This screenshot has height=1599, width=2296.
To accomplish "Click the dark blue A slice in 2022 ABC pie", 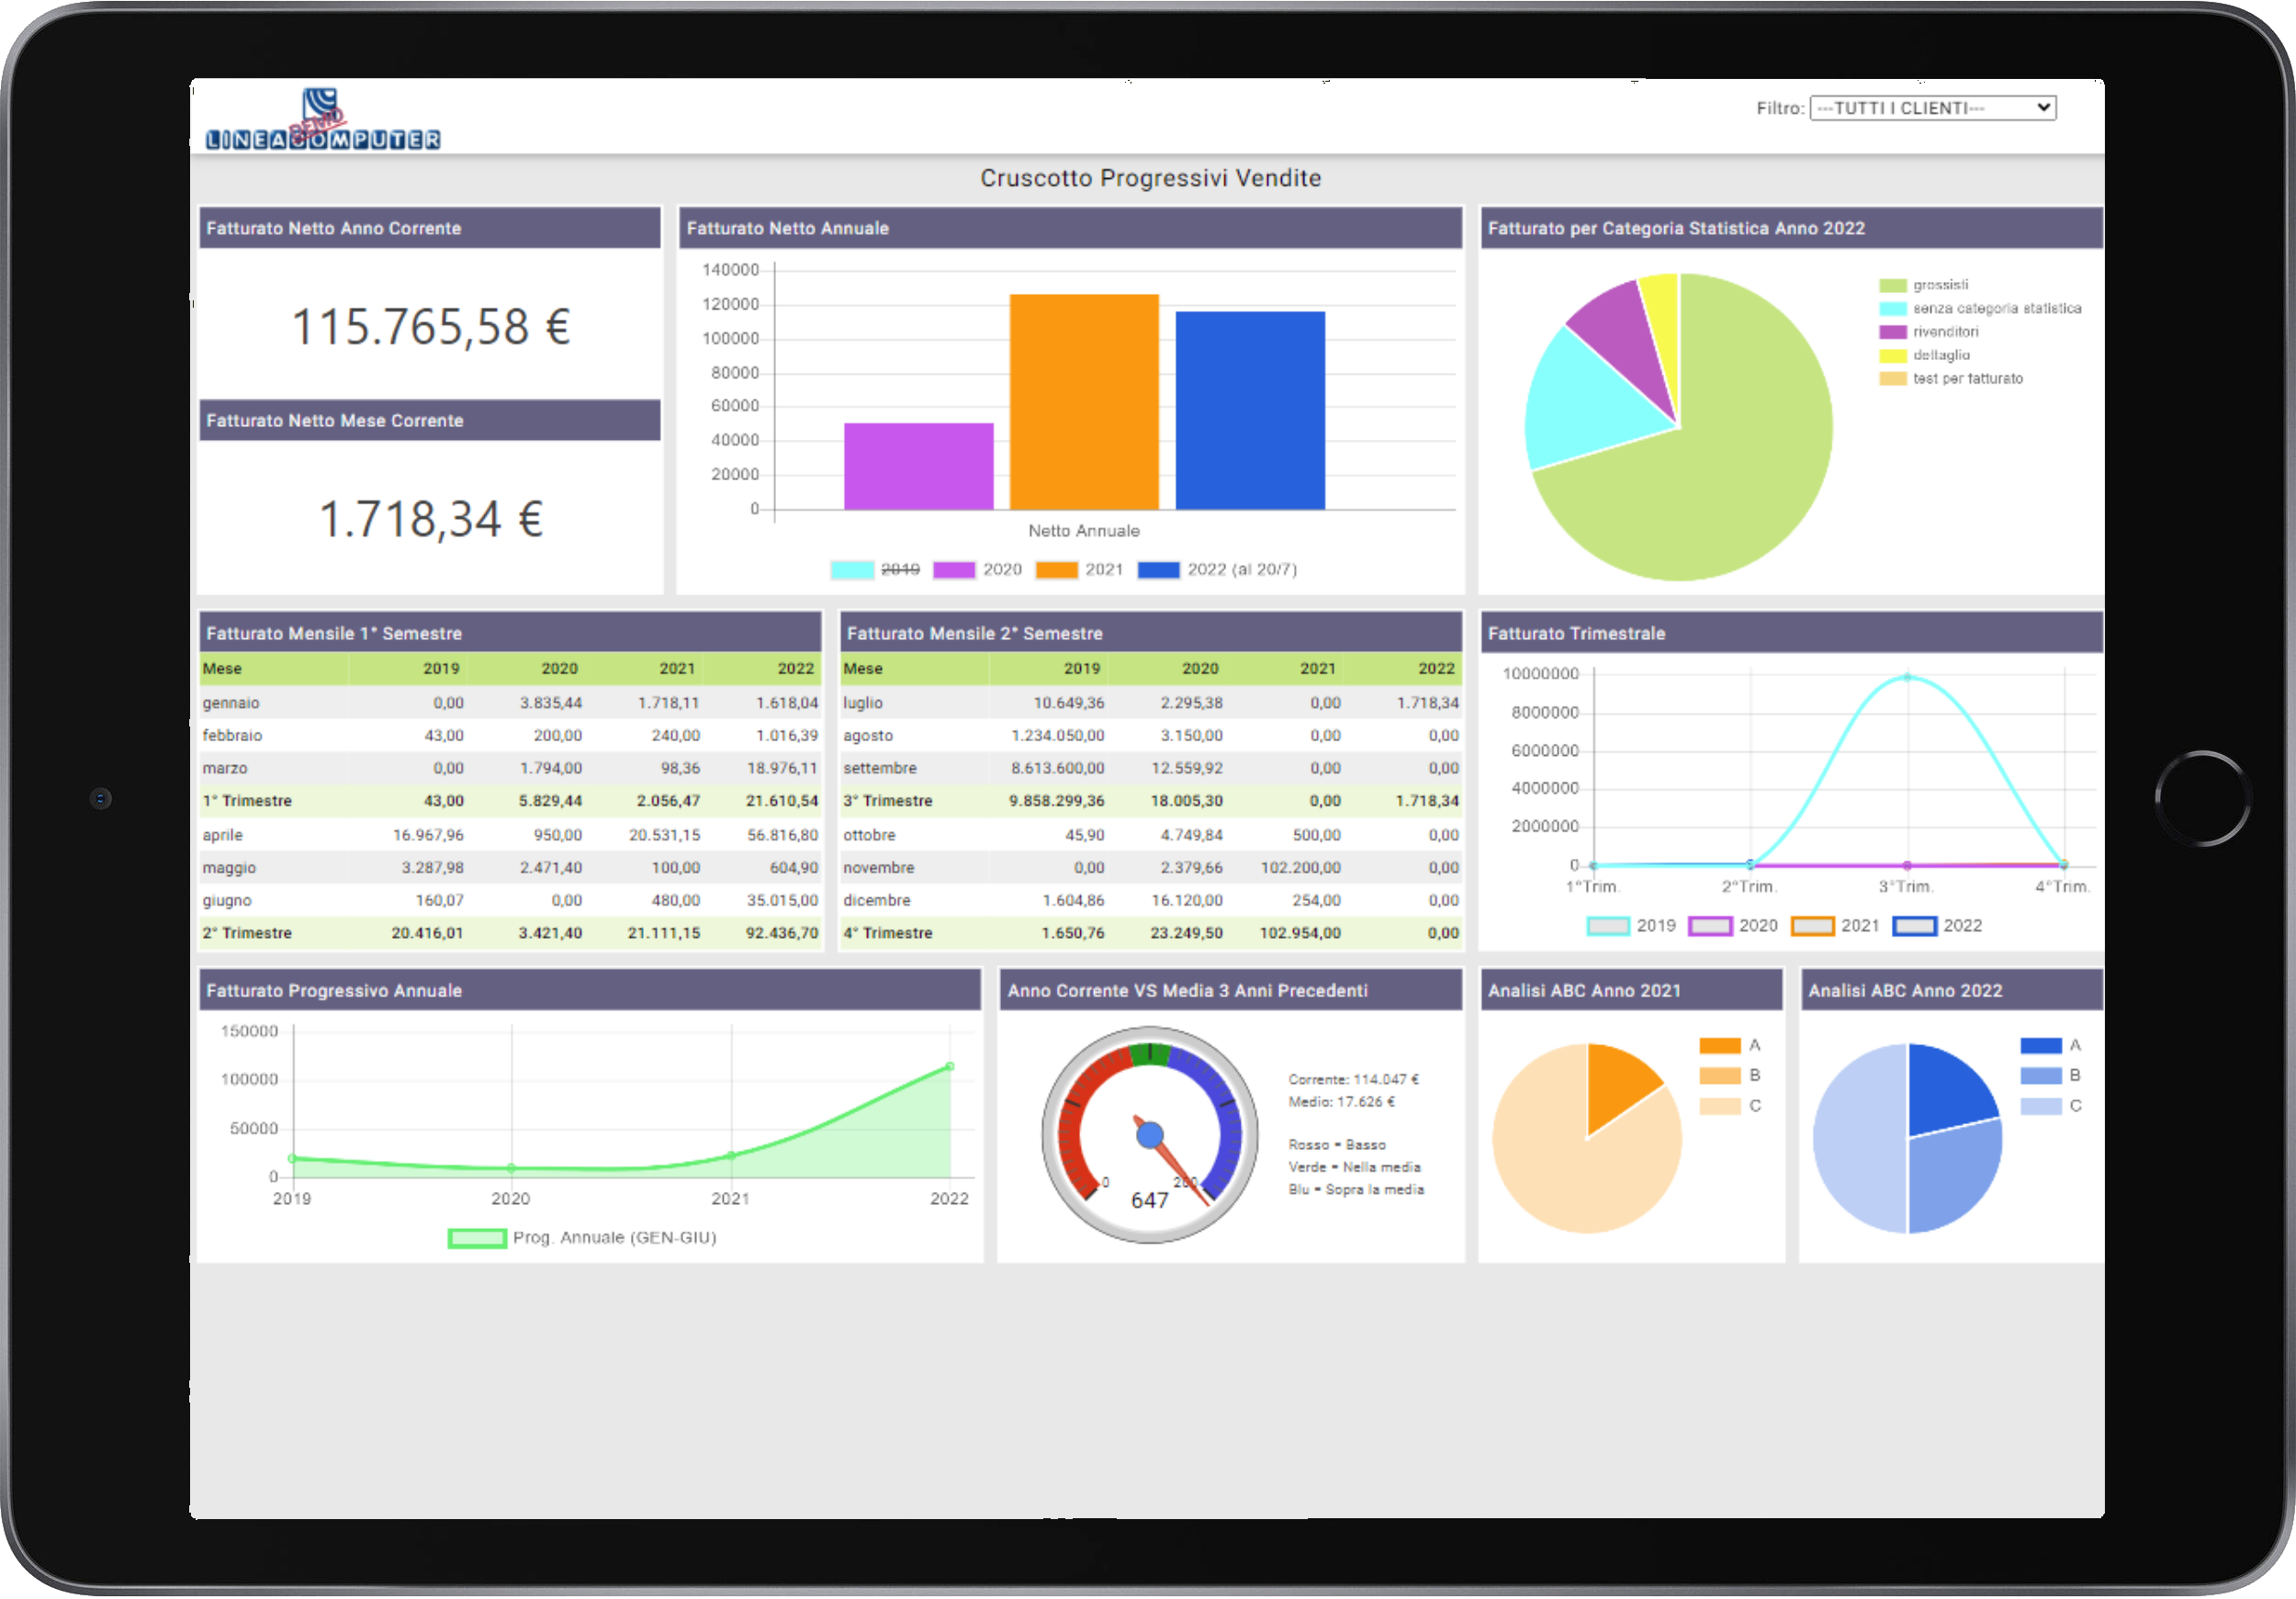I will pos(1945,1090).
